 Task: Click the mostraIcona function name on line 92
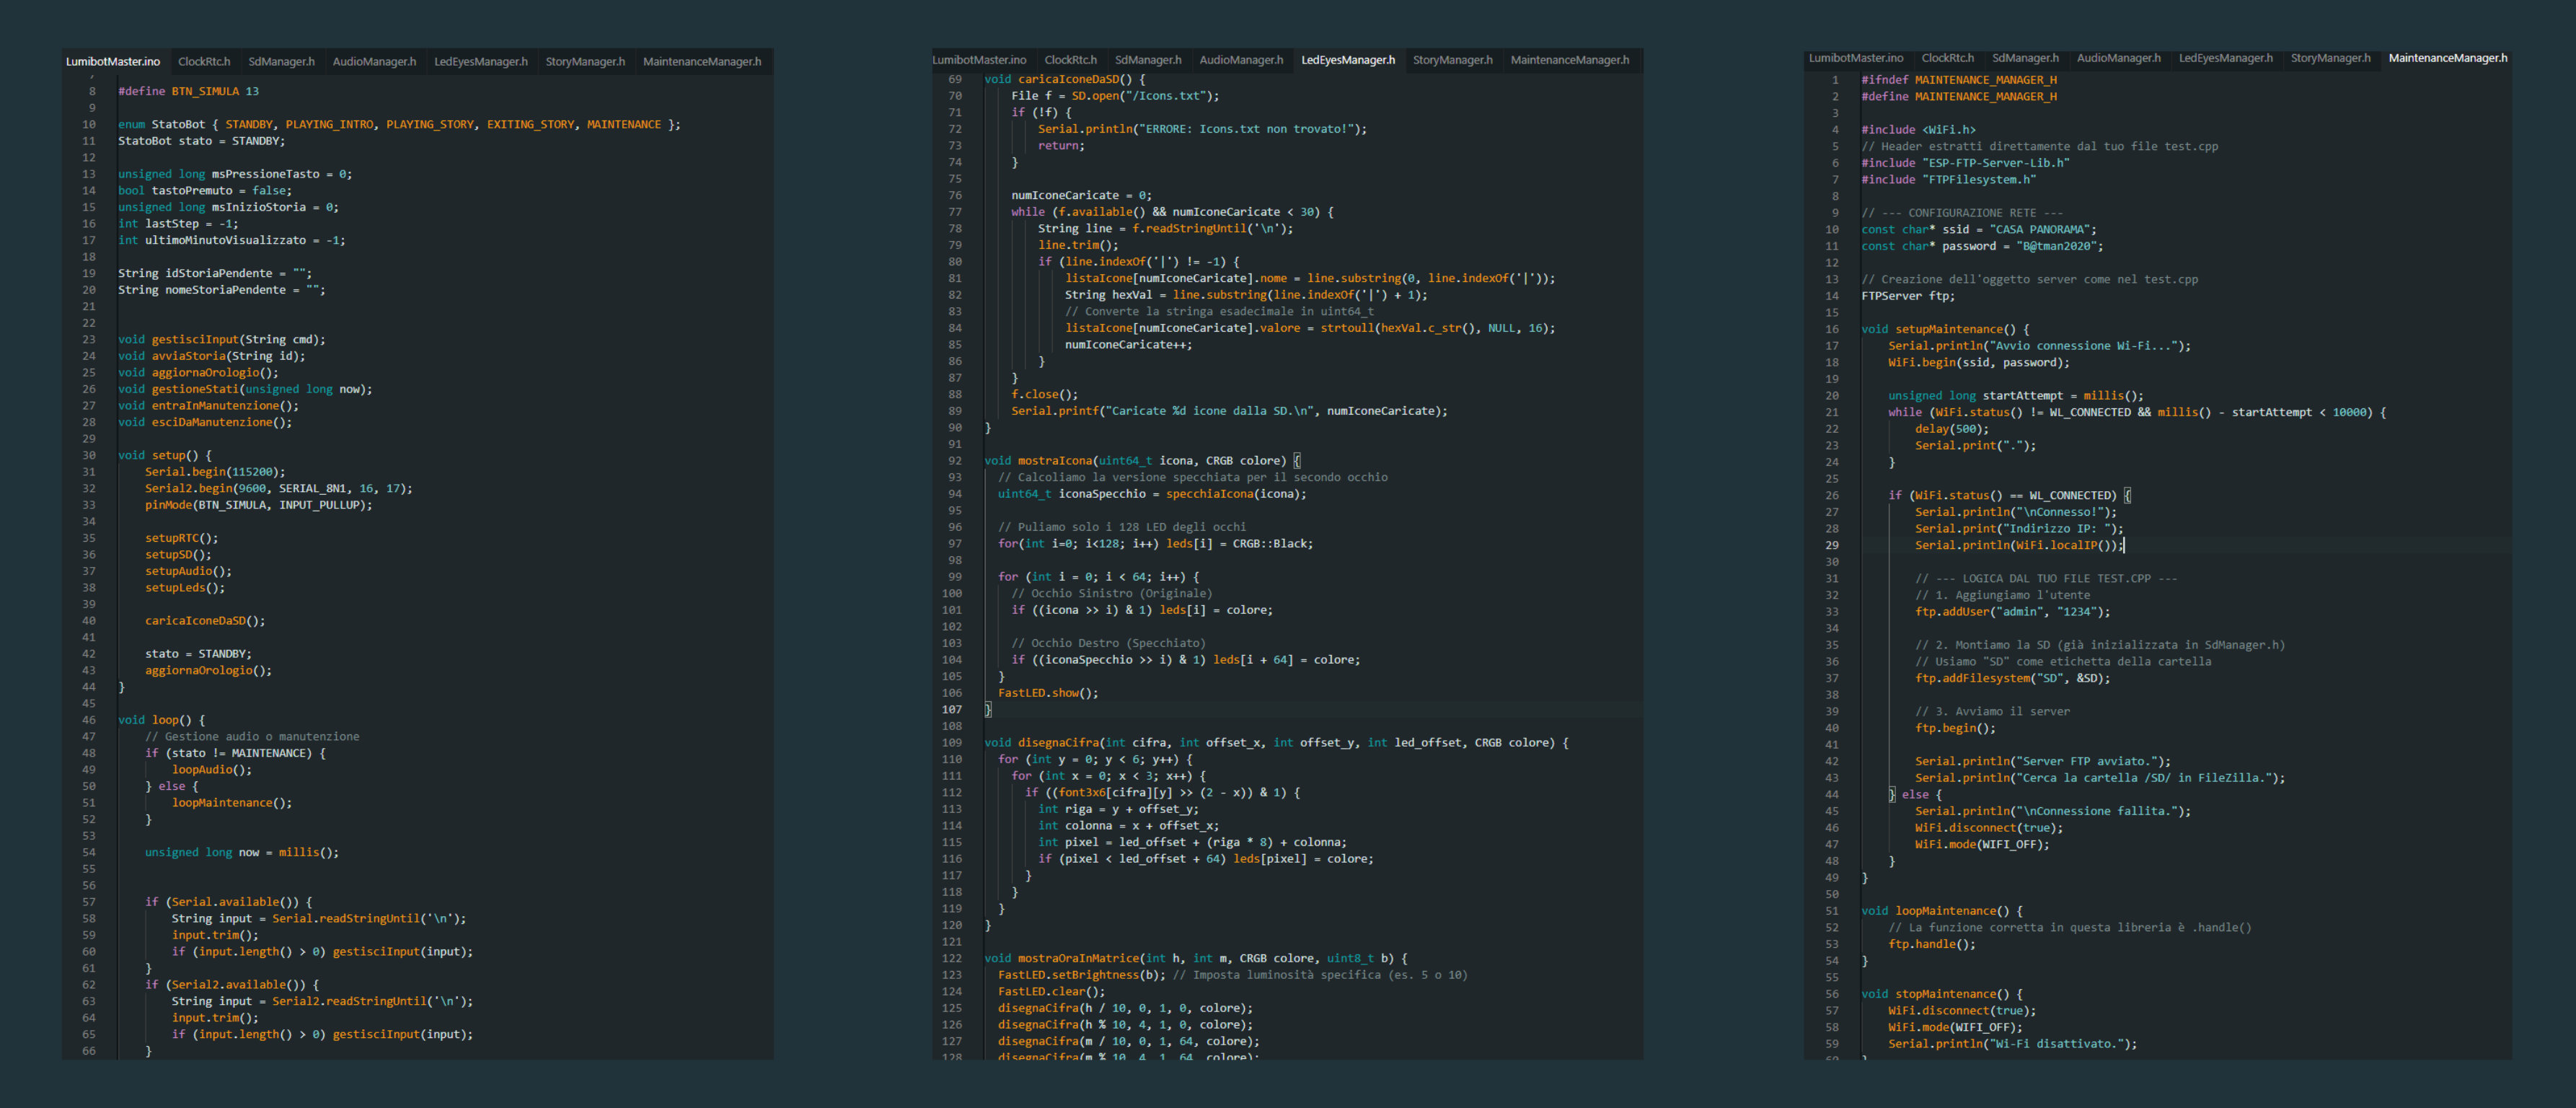(1056, 460)
